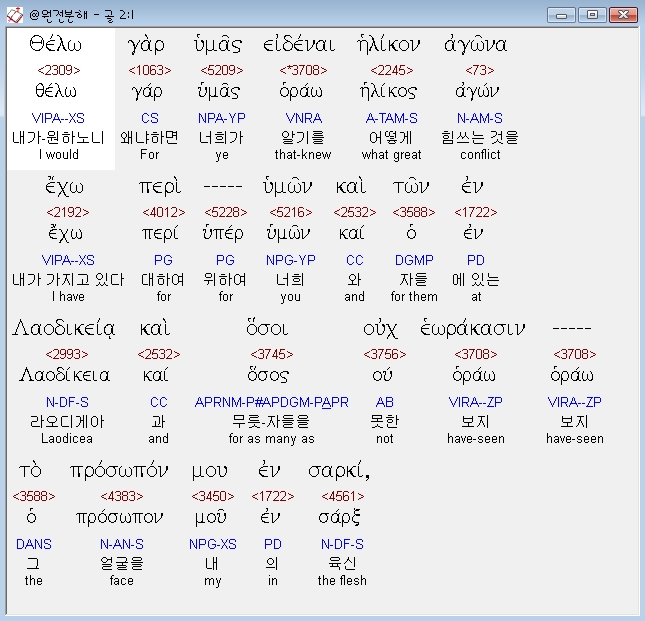Click the Korean gloss 얼굴을
The height and width of the screenshot is (621, 645).
pyautogui.click(x=122, y=563)
